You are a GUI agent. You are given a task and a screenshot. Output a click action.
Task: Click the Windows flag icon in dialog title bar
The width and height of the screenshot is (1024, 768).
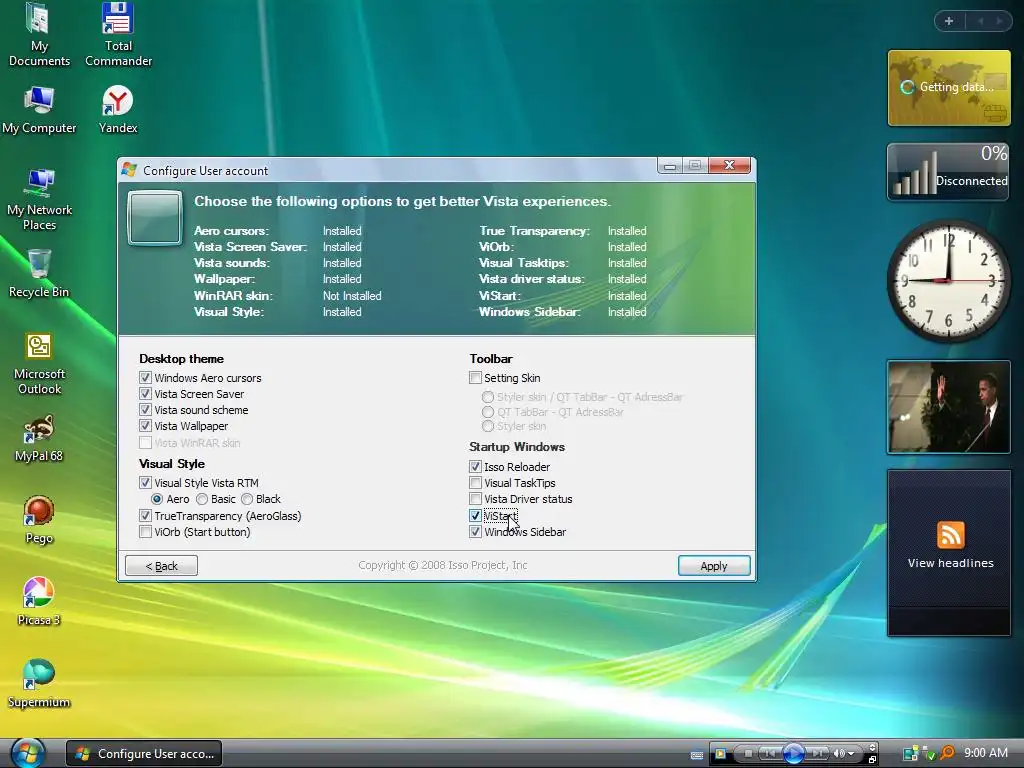point(129,170)
